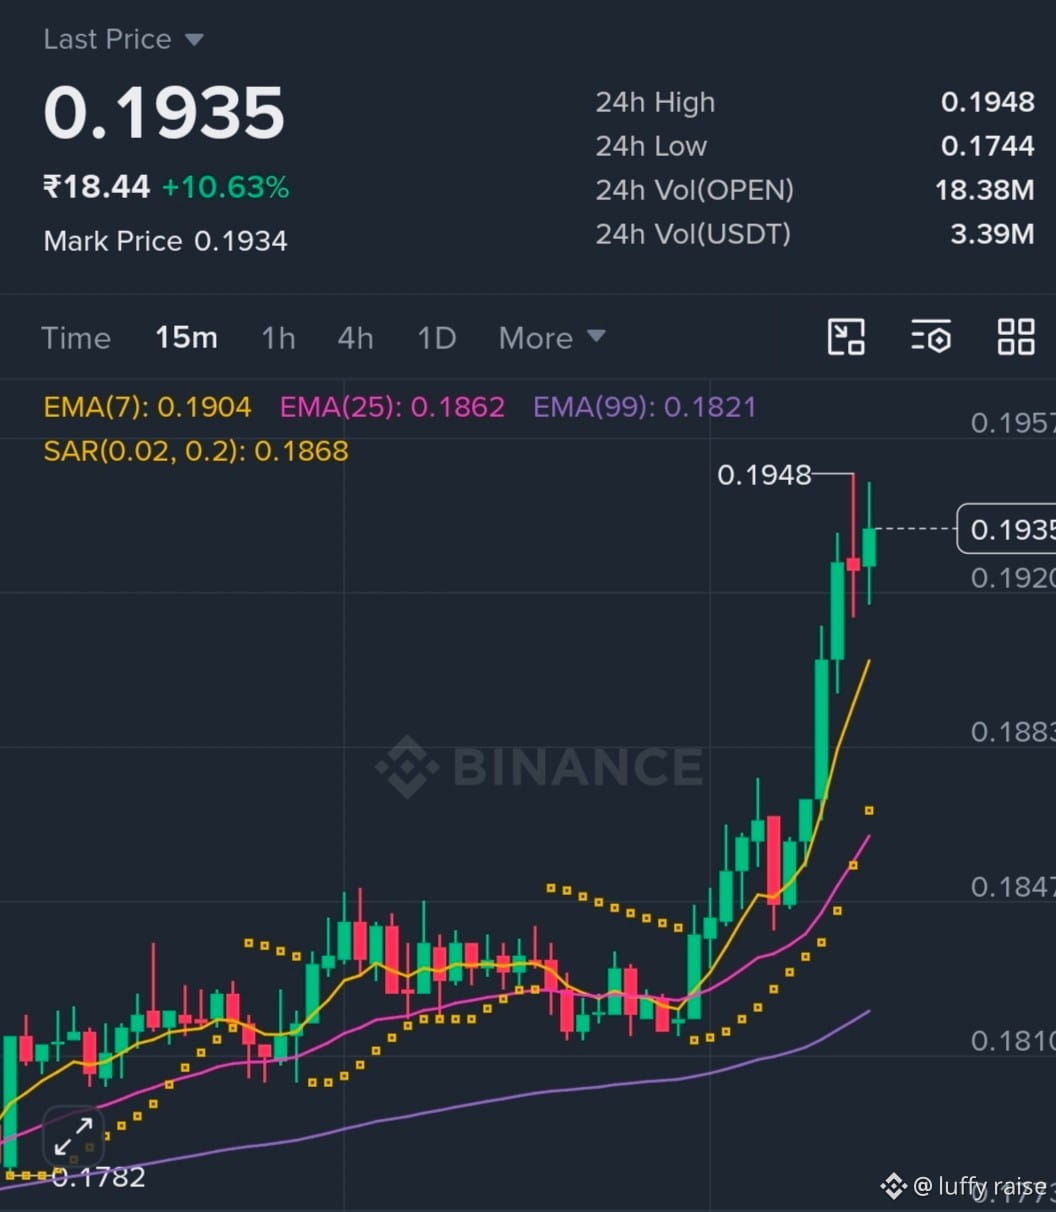Image resolution: width=1056 pixels, height=1212 pixels.
Task: Open the four-square grid layout icon
Action: click(1016, 337)
